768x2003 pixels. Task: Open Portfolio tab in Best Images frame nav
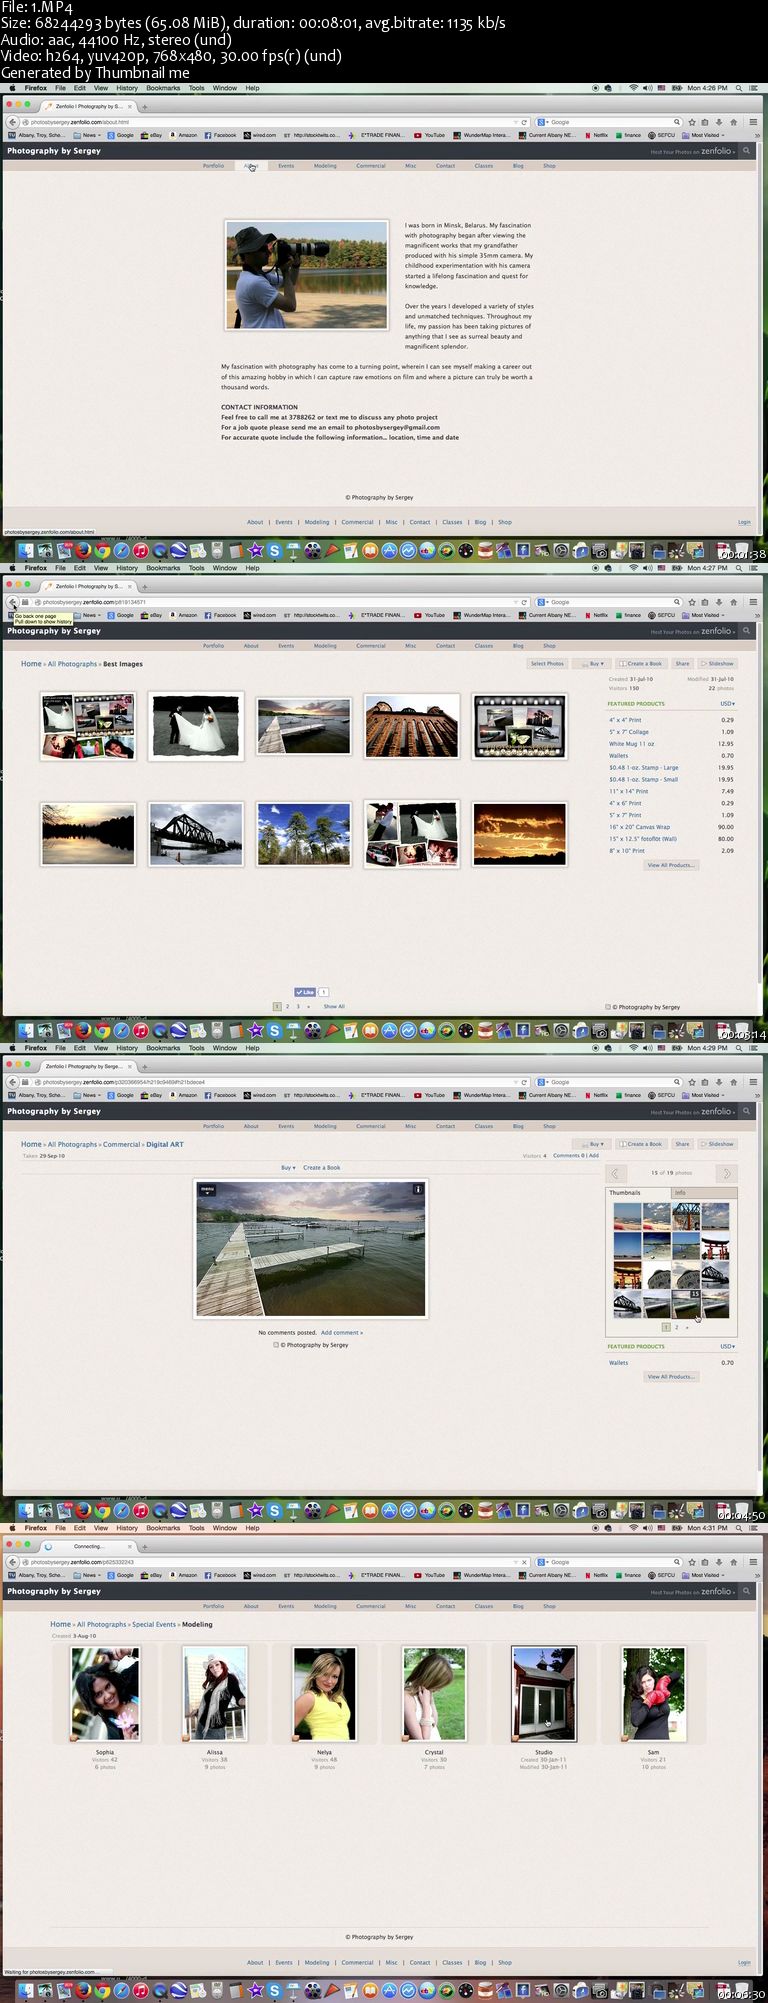coord(213,645)
